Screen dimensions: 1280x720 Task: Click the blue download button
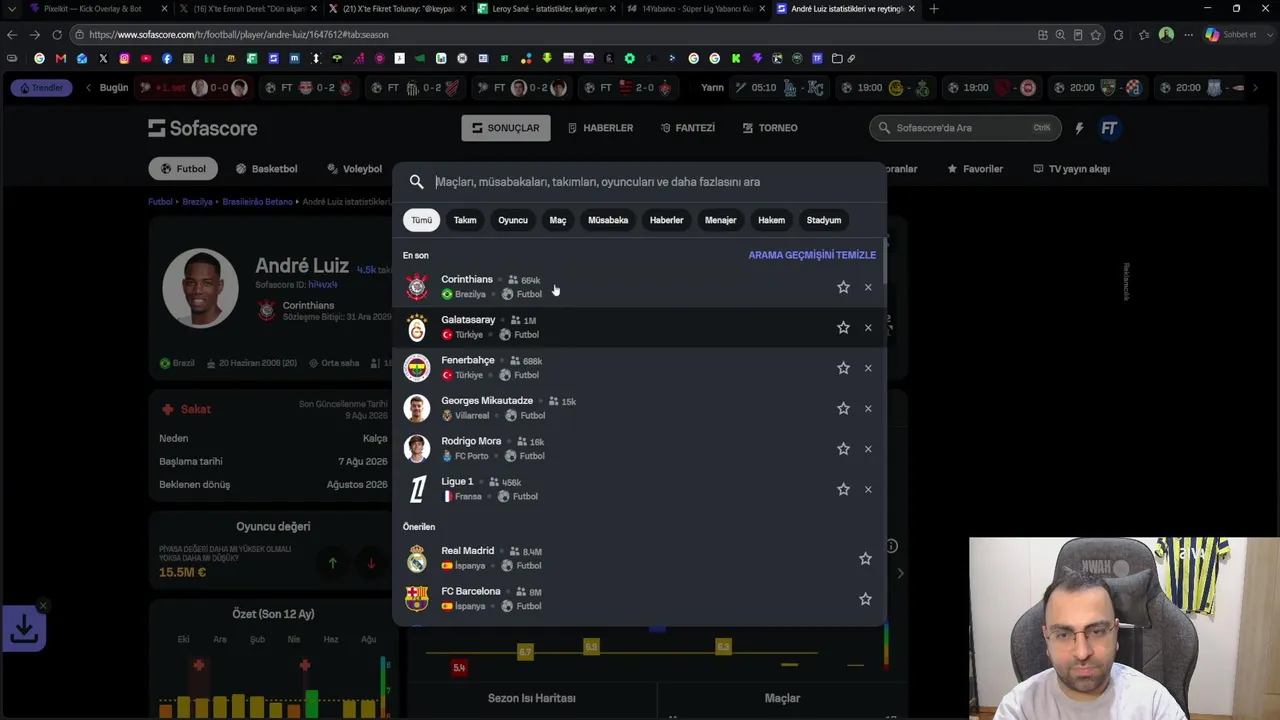(23, 629)
